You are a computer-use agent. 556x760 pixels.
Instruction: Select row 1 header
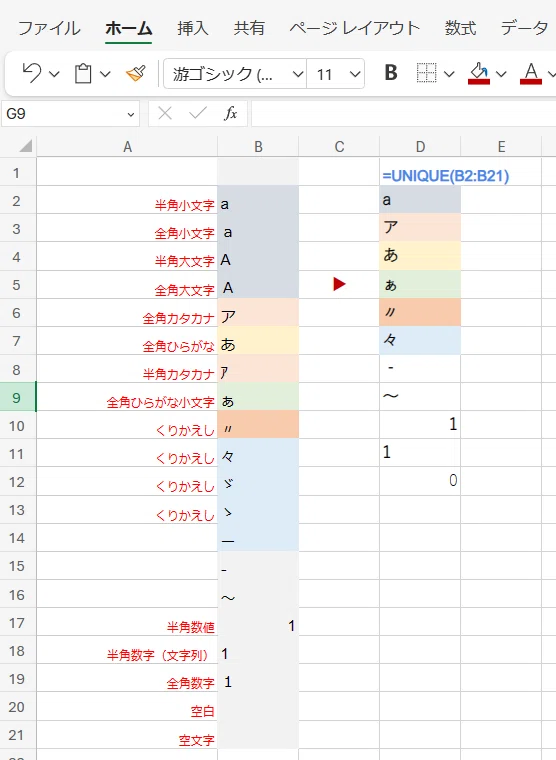click(x=17, y=173)
